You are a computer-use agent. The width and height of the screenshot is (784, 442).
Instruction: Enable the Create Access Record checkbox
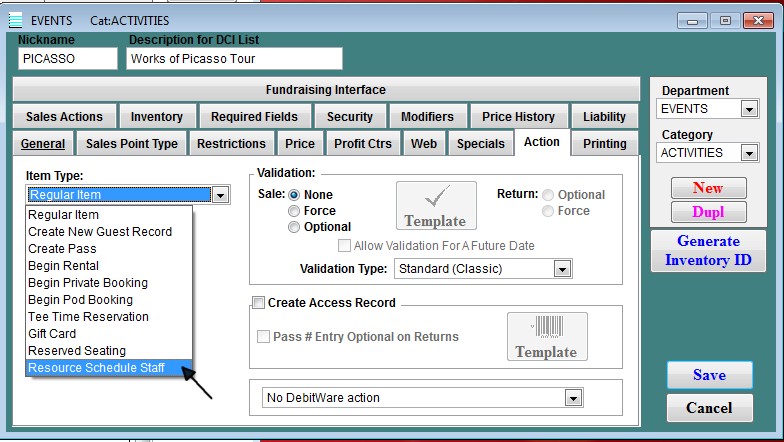(259, 303)
